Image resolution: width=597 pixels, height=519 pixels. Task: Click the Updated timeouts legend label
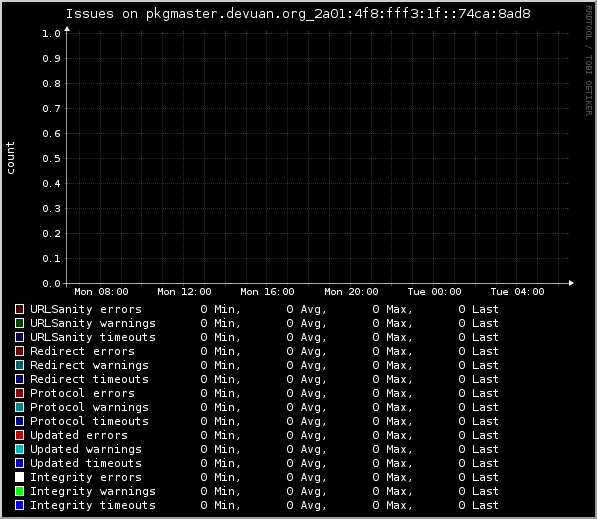[86, 463]
